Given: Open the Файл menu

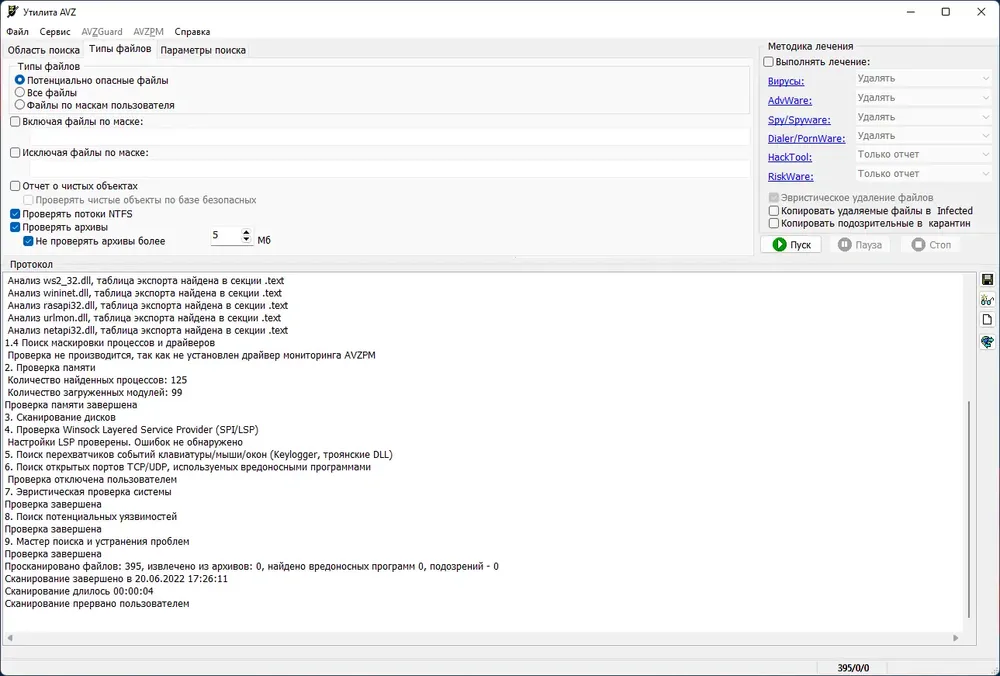Looking at the screenshot, I should [x=17, y=31].
